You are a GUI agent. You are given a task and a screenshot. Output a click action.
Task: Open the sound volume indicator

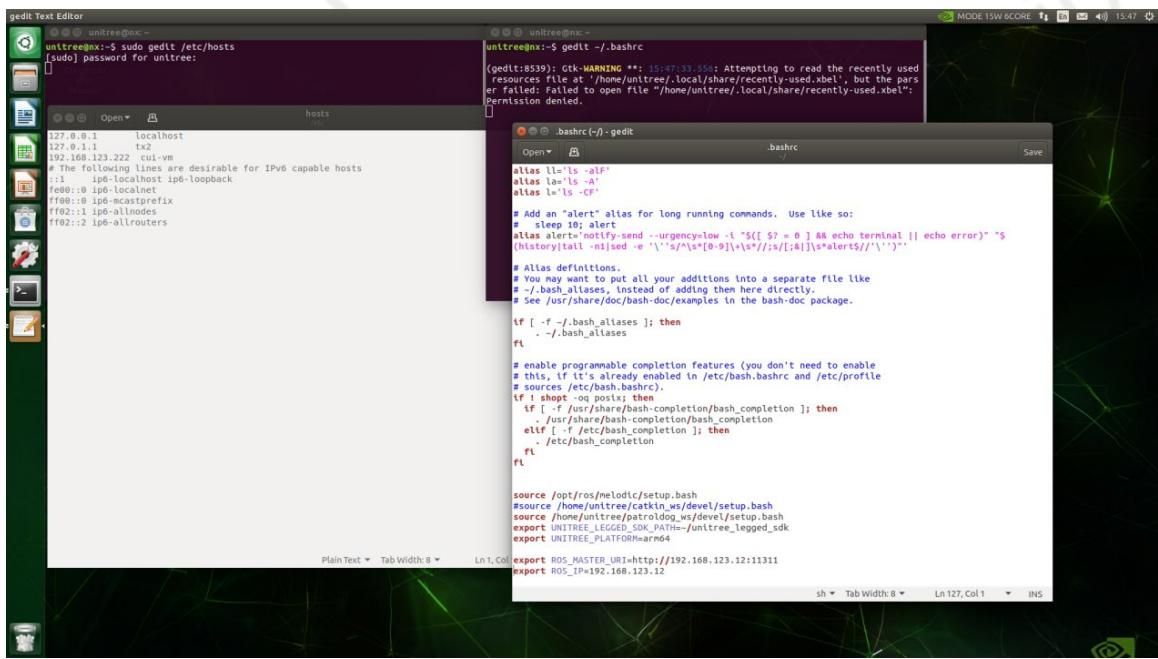pos(1101,16)
